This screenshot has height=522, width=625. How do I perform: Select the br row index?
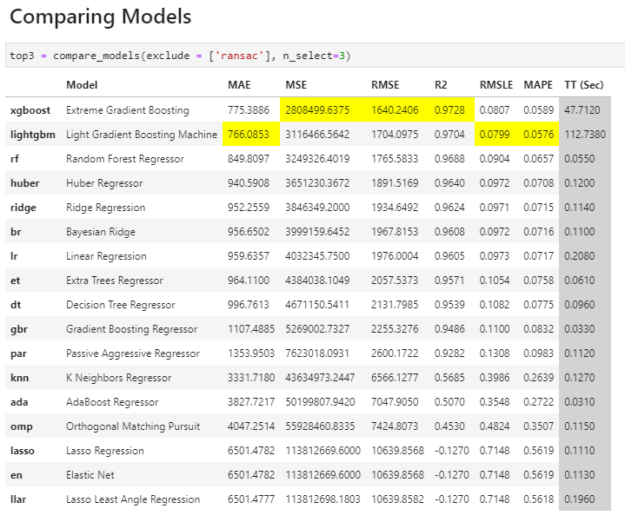[x=16, y=232]
